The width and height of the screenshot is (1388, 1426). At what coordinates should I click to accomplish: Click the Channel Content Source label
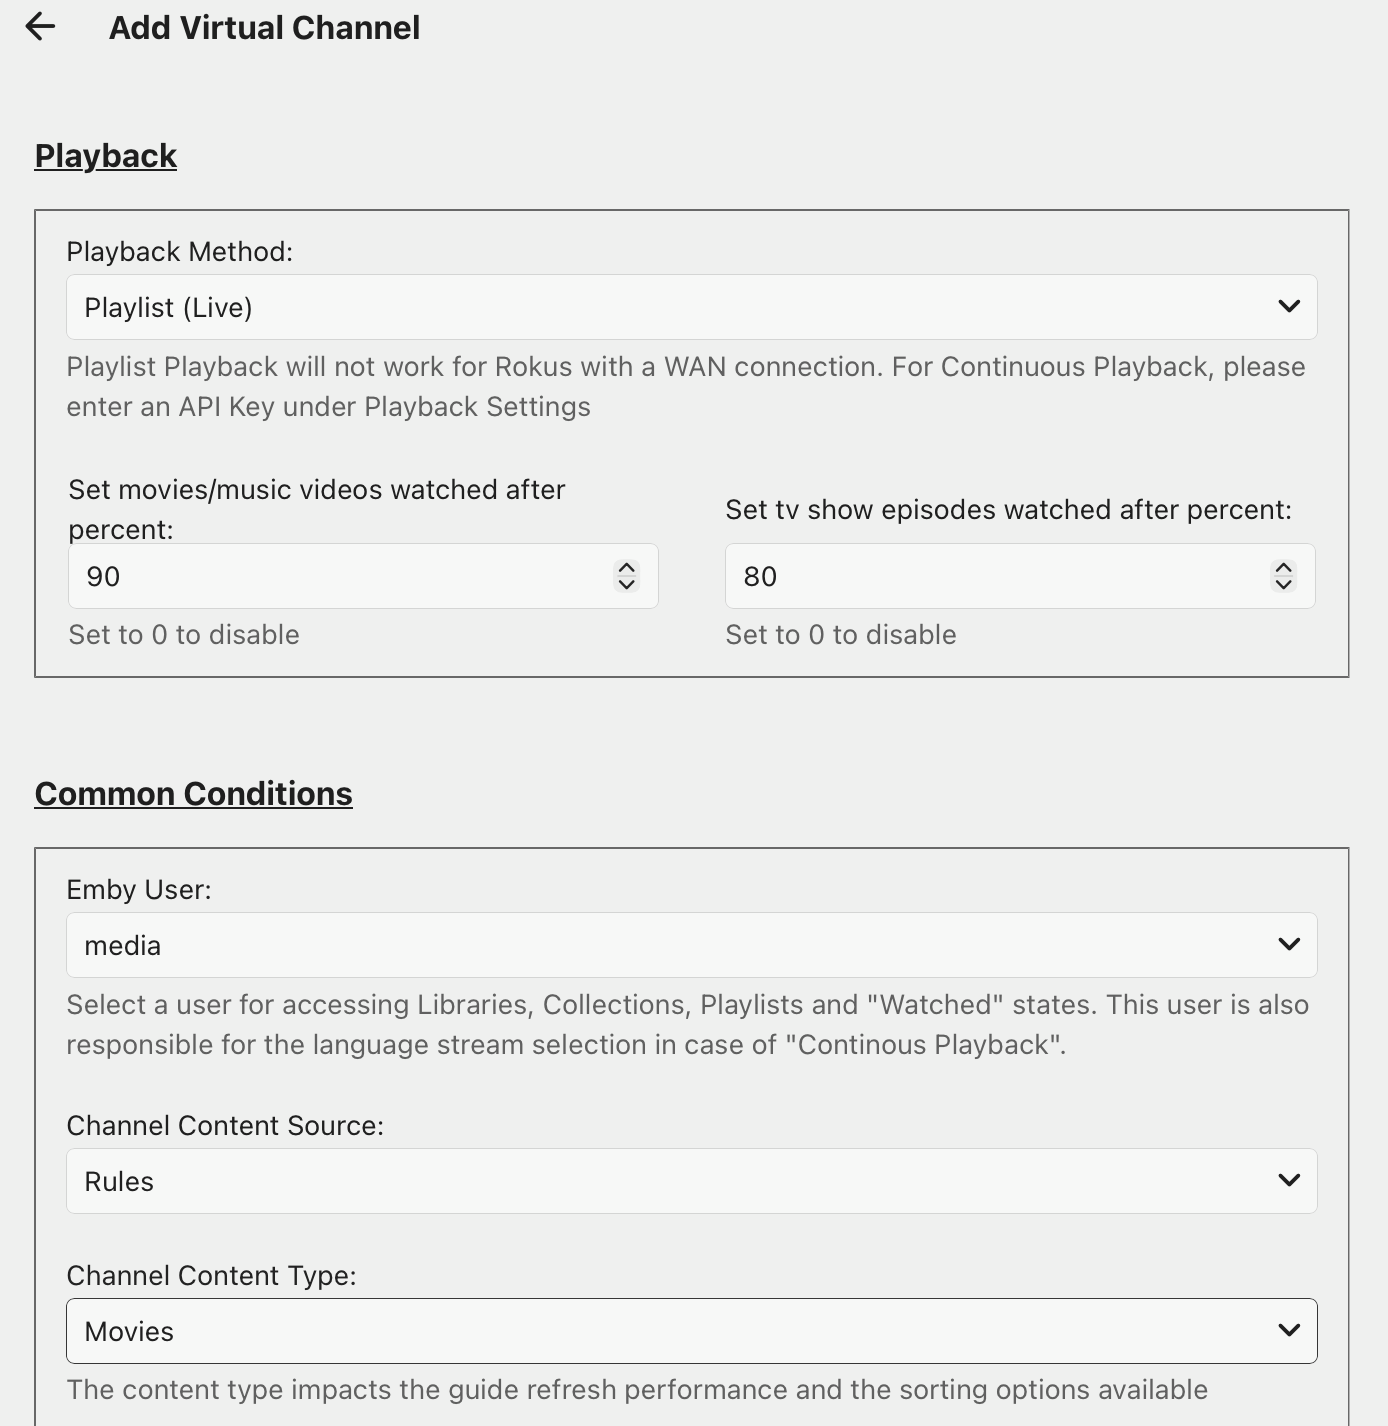[x=225, y=1126]
